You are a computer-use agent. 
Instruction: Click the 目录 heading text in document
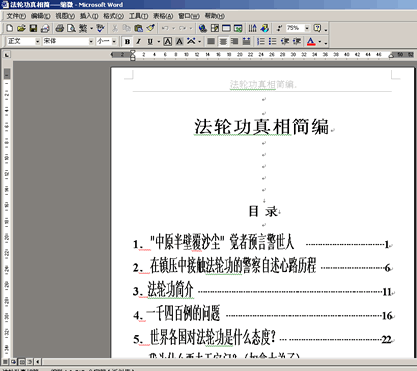click(263, 211)
